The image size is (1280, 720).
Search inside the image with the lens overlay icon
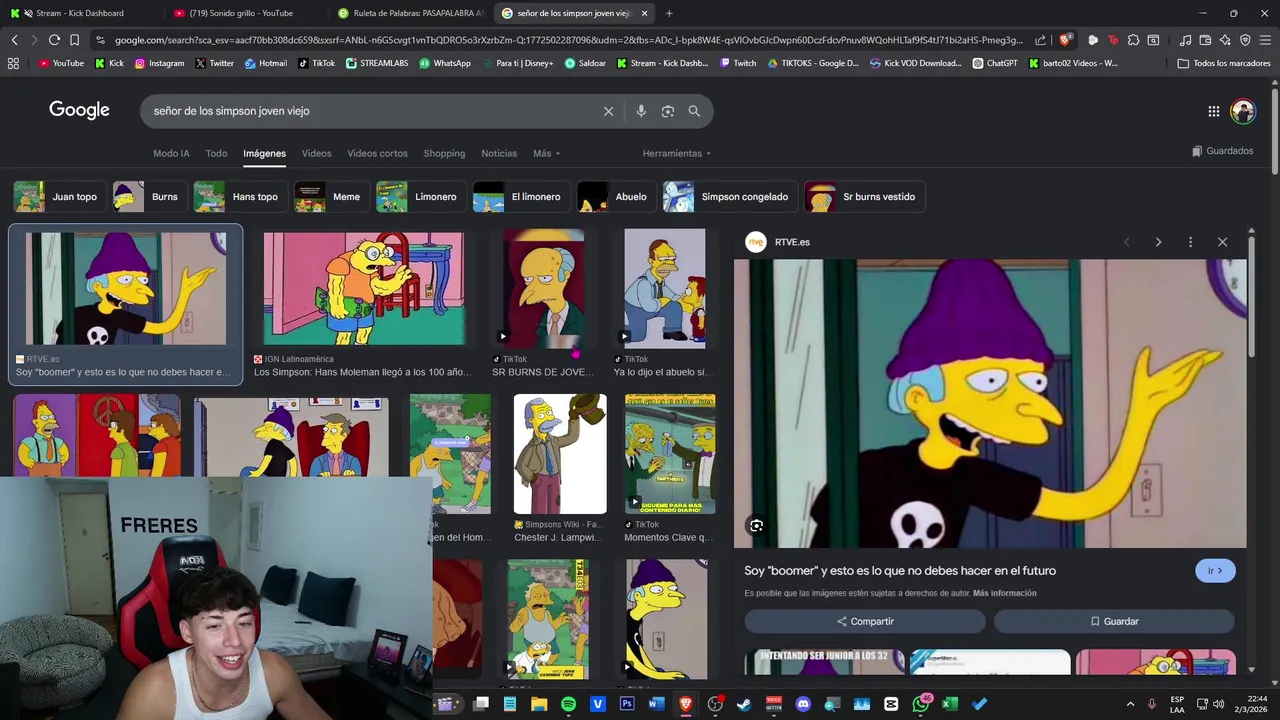pyautogui.click(x=757, y=526)
